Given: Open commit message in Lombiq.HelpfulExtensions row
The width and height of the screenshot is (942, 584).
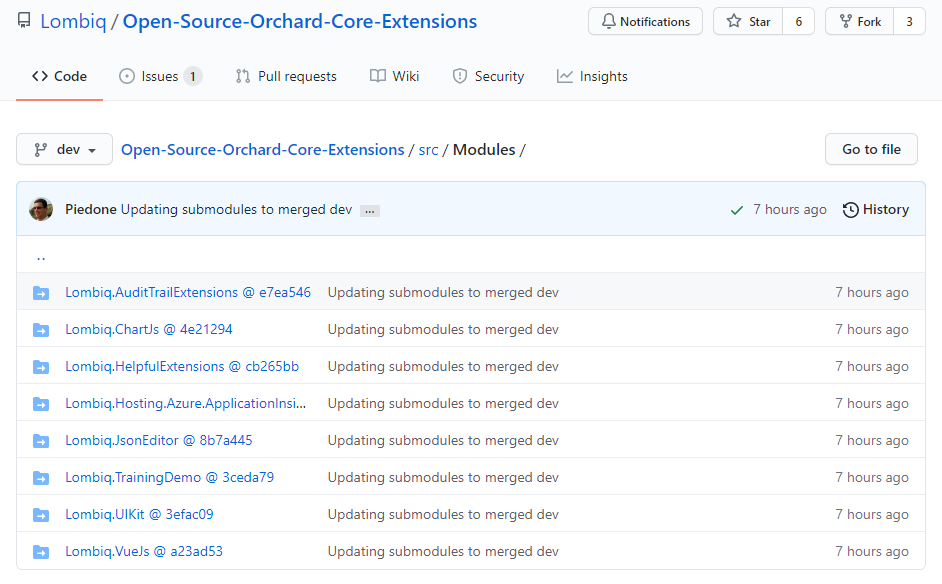Looking at the screenshot, I should point(443,367).
